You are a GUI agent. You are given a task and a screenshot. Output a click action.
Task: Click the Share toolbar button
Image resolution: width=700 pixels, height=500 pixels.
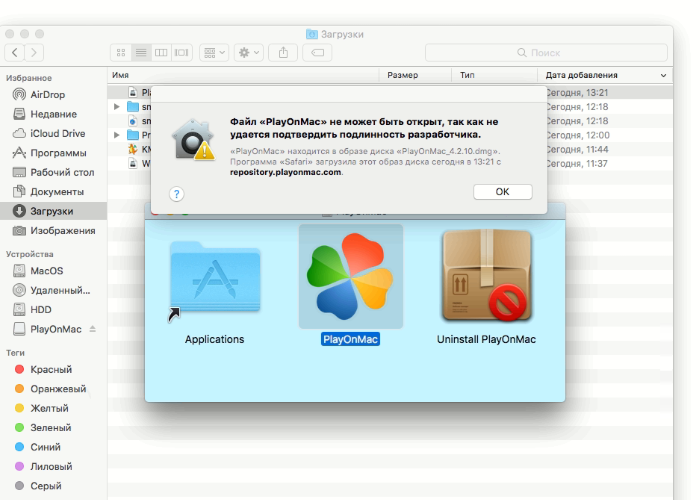click(283, 53)
